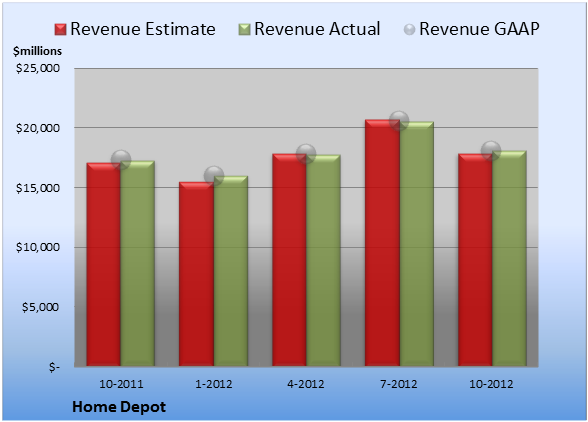Click the '4-2012' category label

pos(306,384)
